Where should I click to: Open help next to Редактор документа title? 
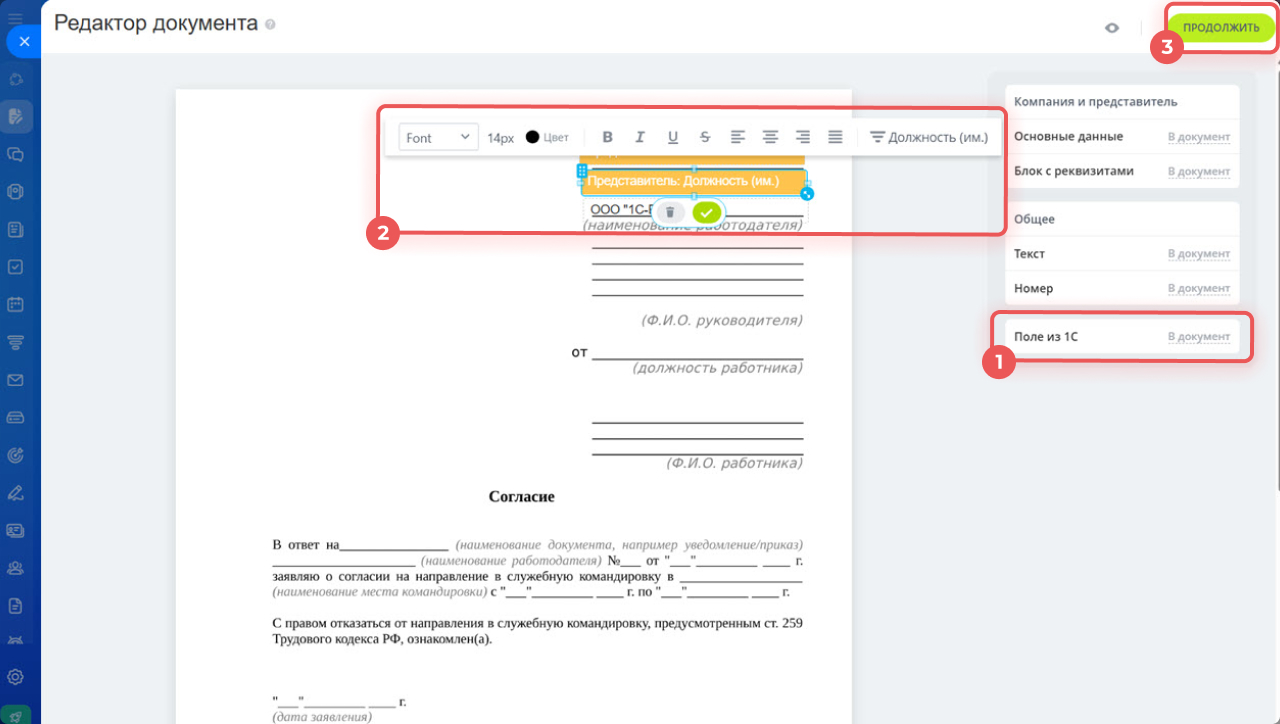point(271,25)
